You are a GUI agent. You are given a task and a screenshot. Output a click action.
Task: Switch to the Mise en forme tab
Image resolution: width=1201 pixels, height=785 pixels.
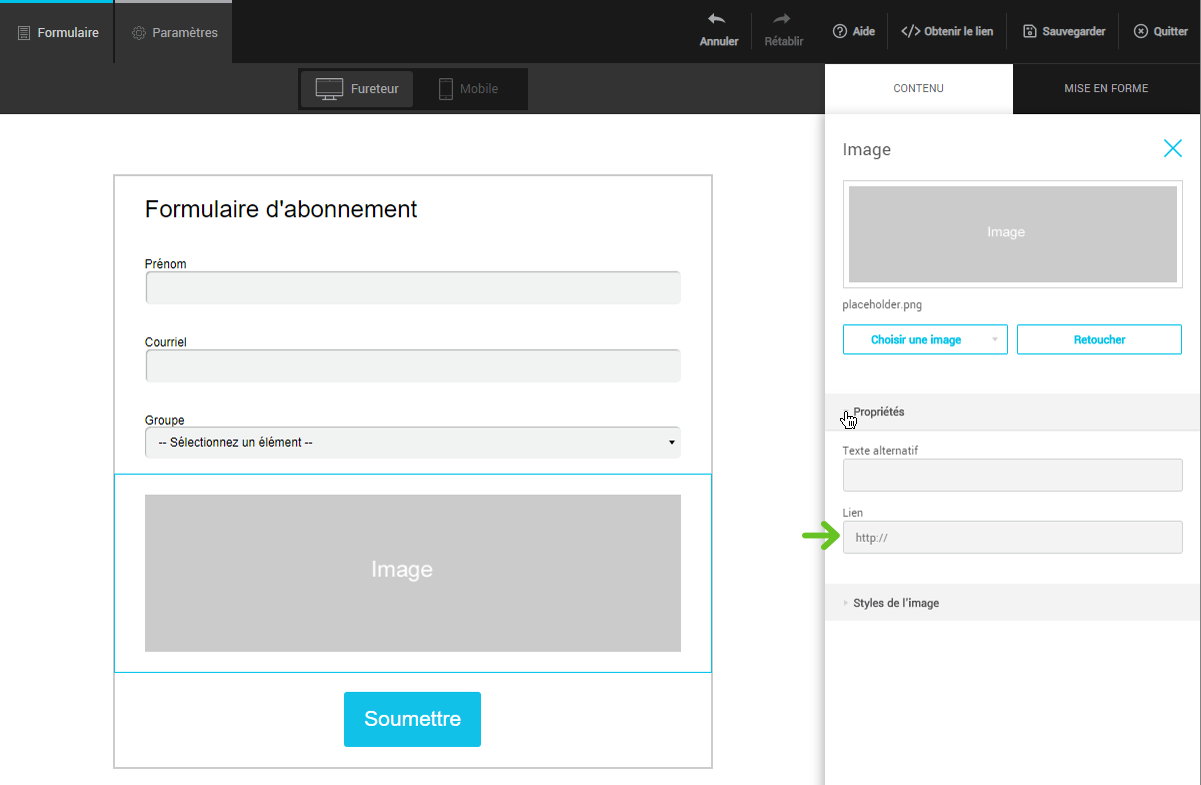pos(1105,88)
